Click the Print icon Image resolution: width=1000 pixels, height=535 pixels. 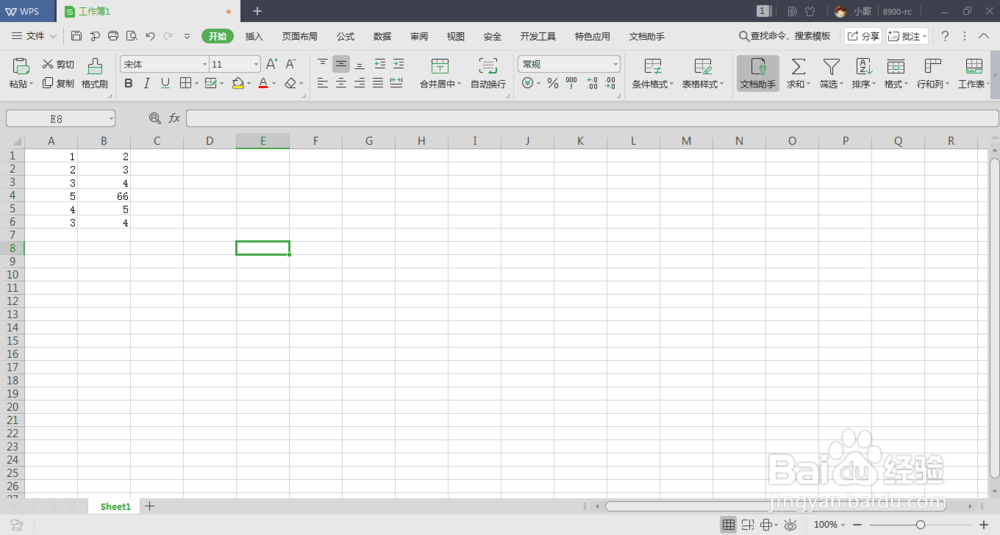tap(113, 36)
